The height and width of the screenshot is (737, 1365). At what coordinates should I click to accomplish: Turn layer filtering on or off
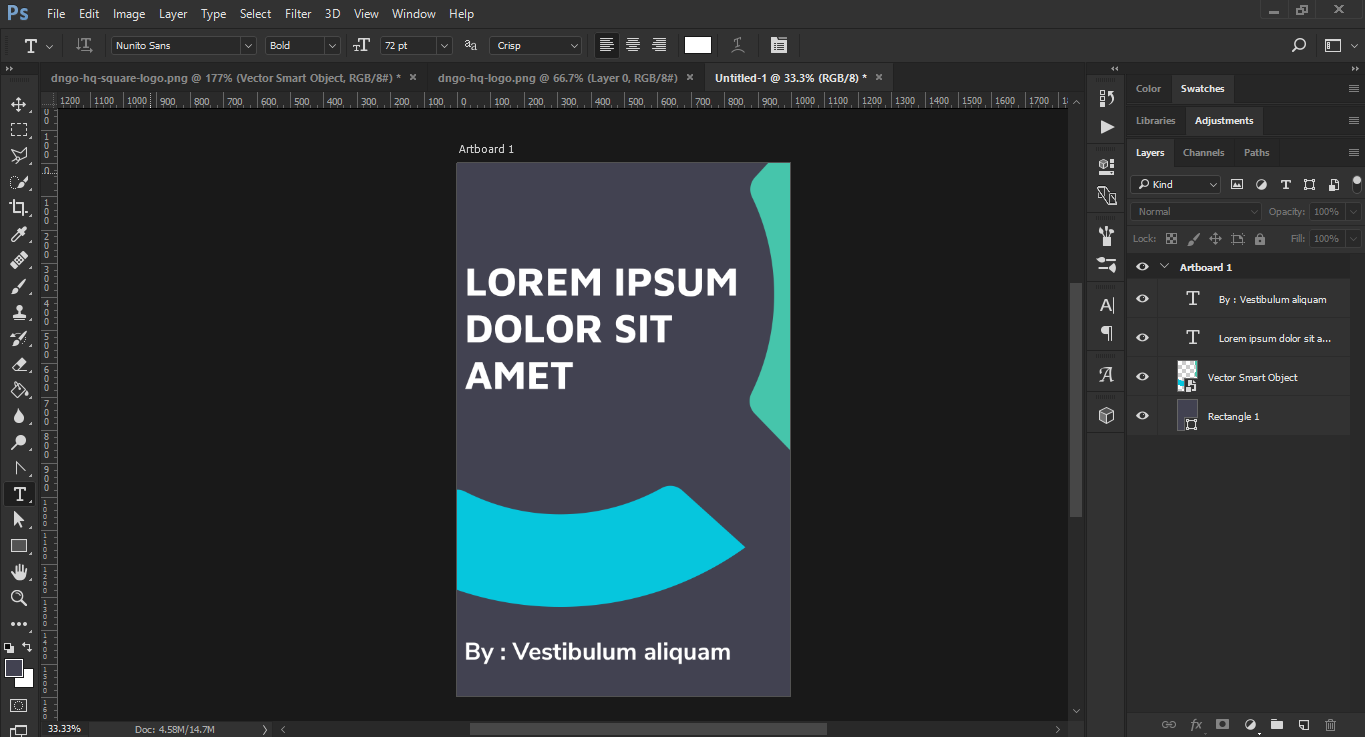[x=1356, y=184]
